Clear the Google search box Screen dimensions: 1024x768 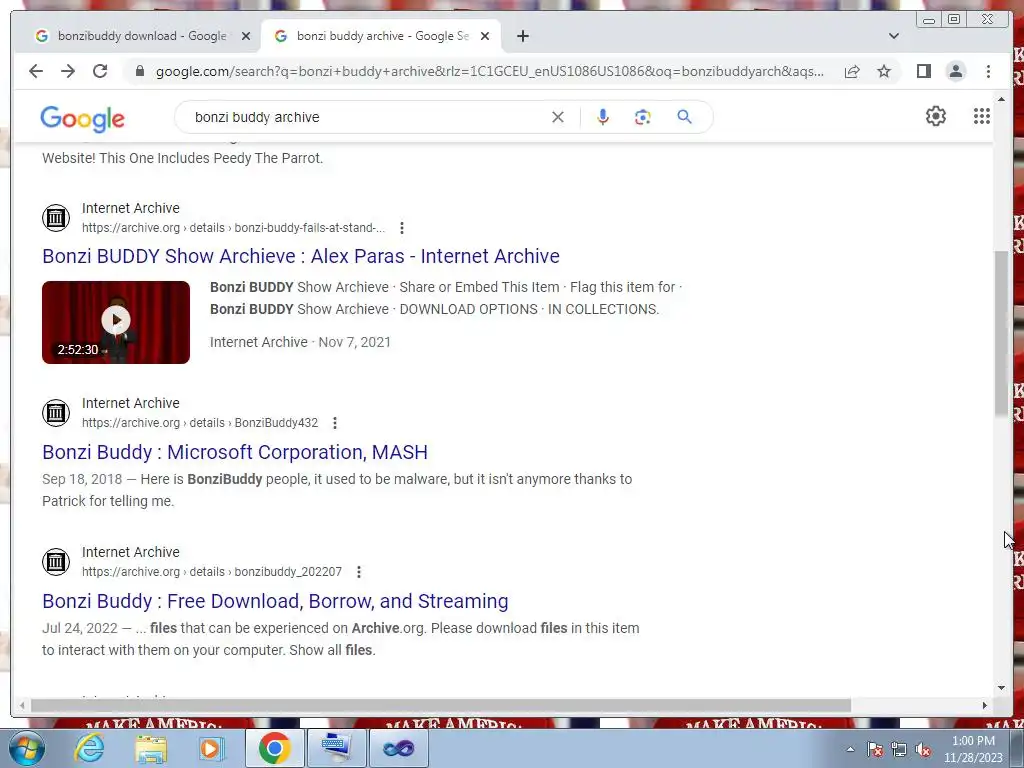click(558, 117)
